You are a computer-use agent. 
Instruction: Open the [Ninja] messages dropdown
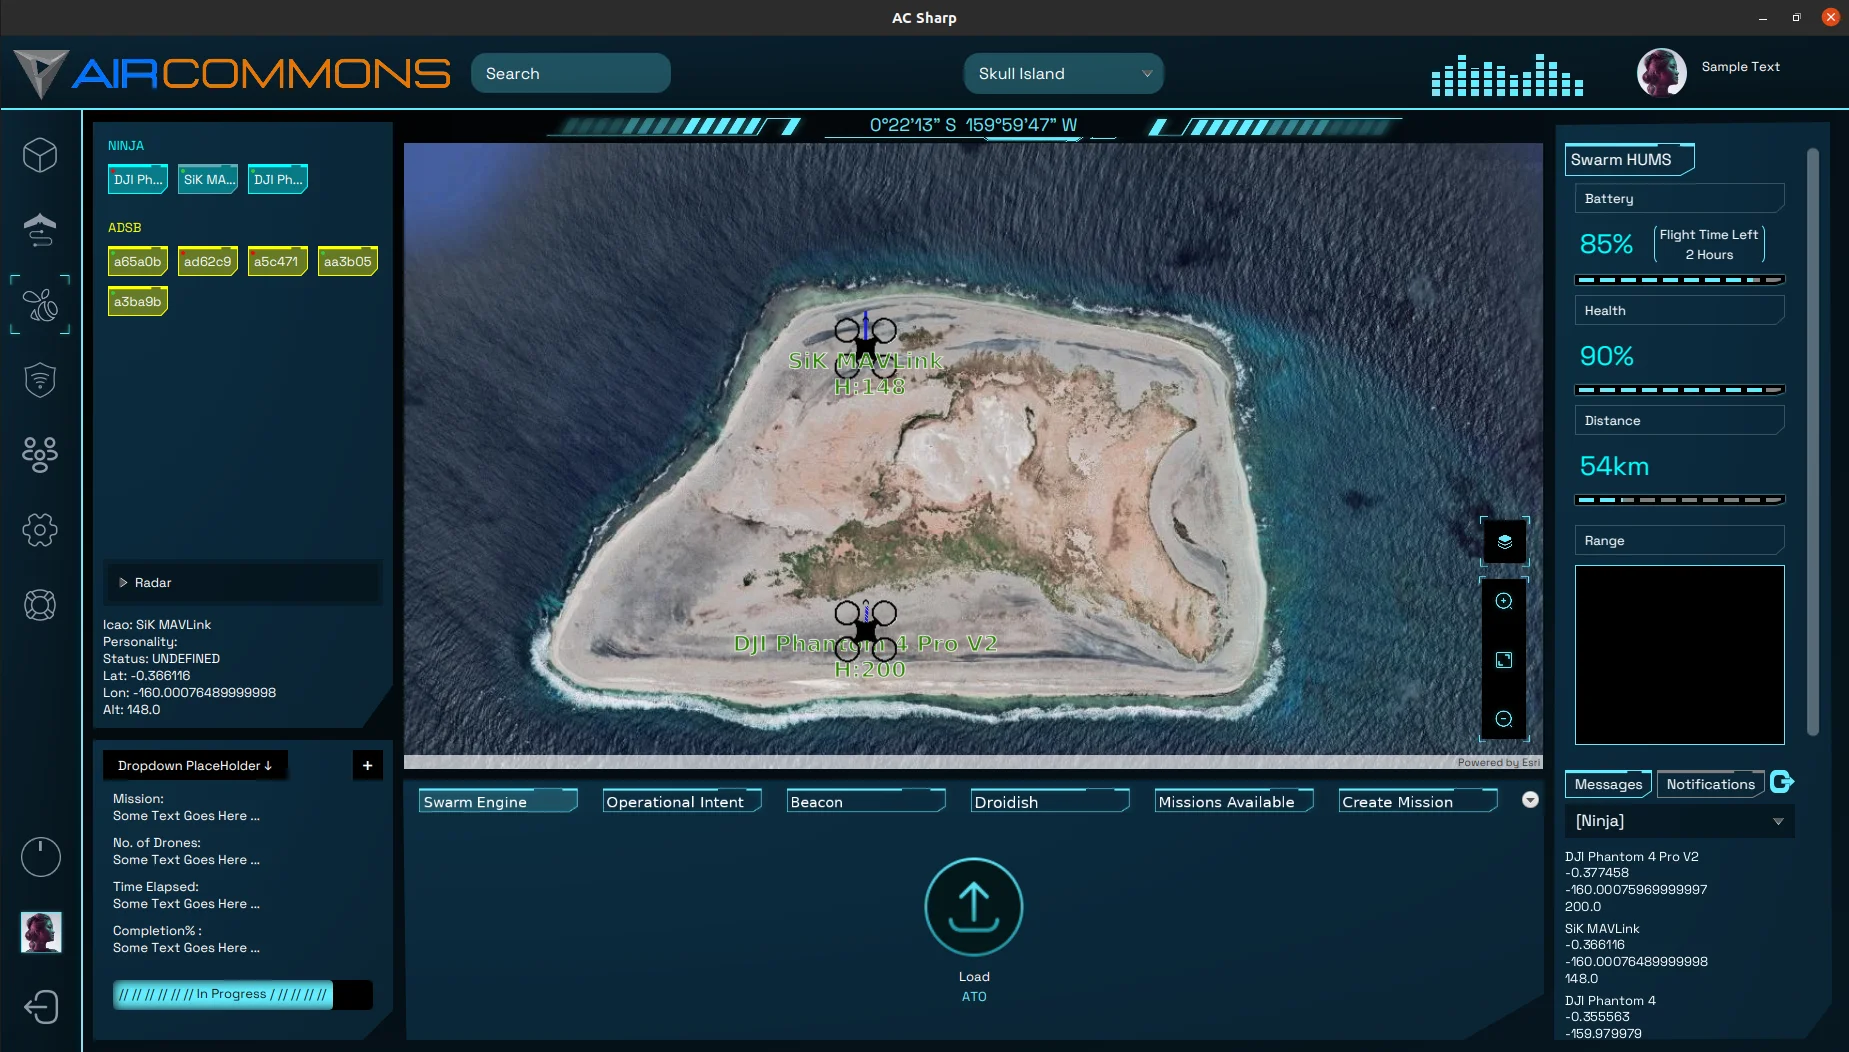pos(1679,821)
